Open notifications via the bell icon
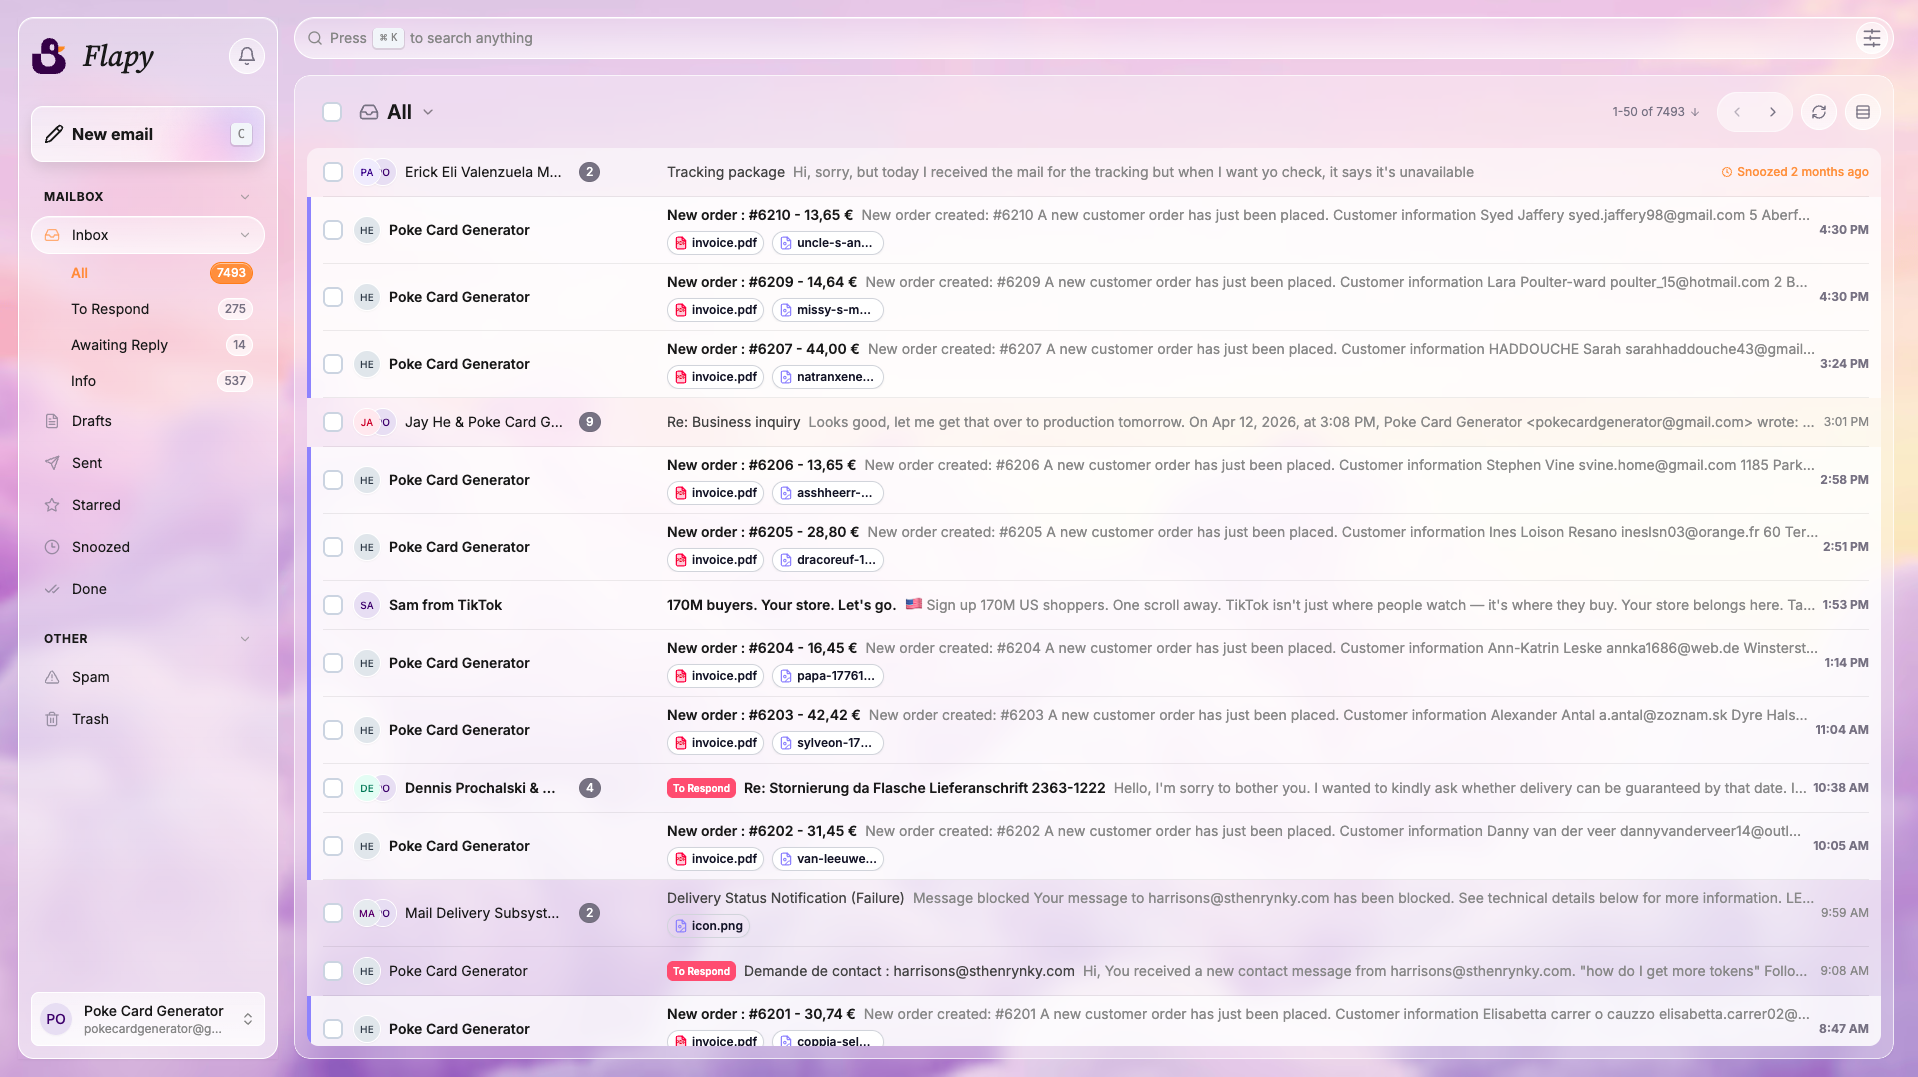 click(246, 56)
